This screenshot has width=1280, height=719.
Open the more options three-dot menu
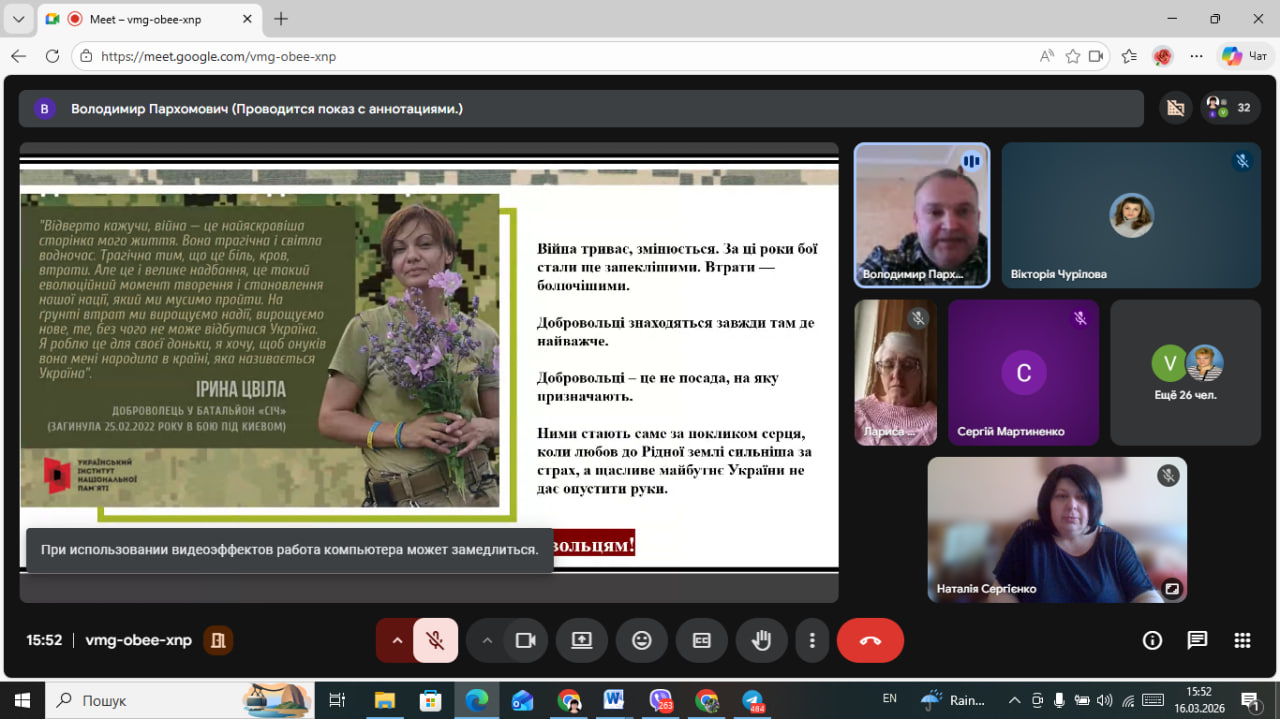[812, 641]
